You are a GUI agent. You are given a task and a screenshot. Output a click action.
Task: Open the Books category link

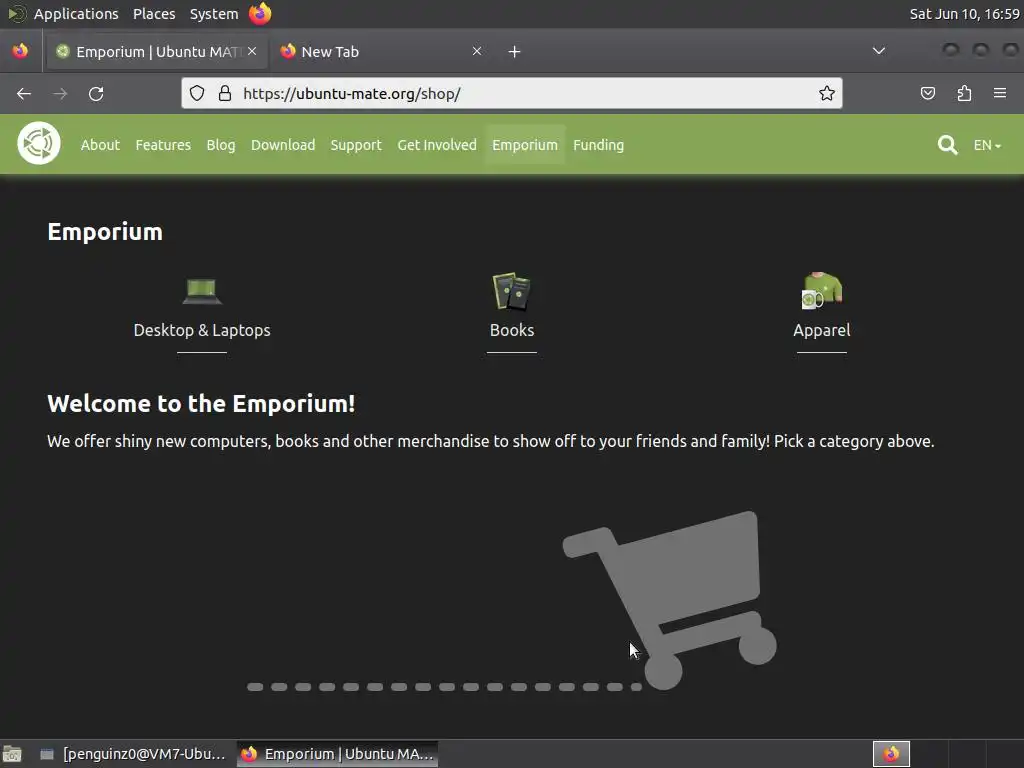click(x=512, y=330)
